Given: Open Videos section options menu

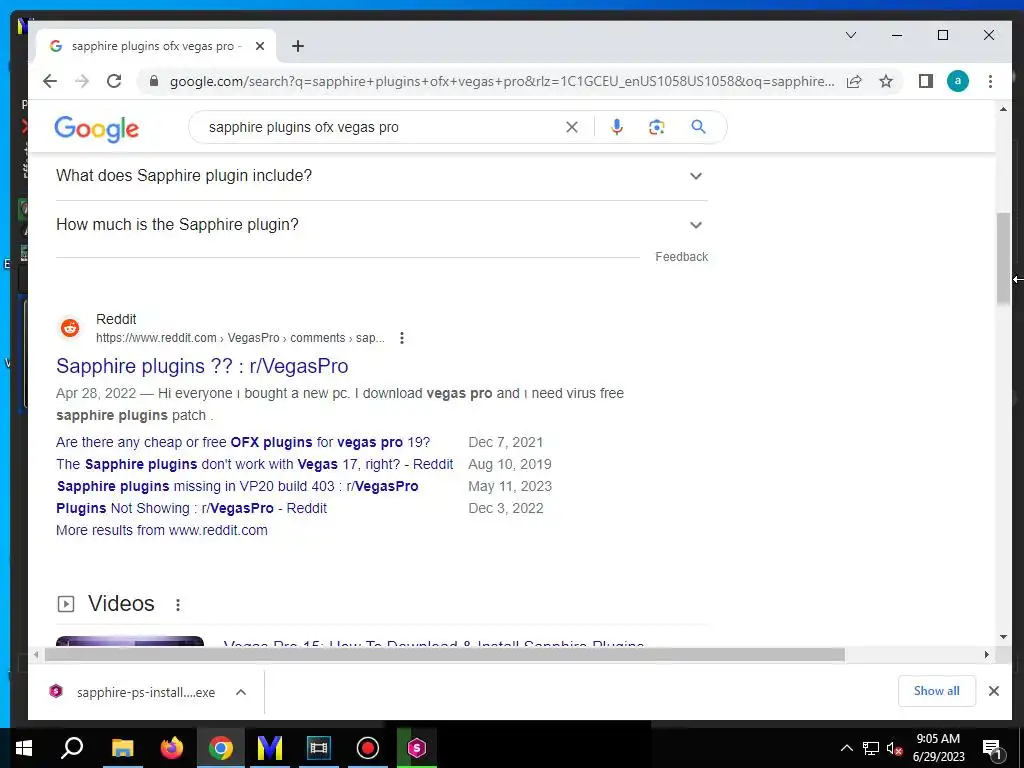Looking at the screenshot, I should click(178, 605).
